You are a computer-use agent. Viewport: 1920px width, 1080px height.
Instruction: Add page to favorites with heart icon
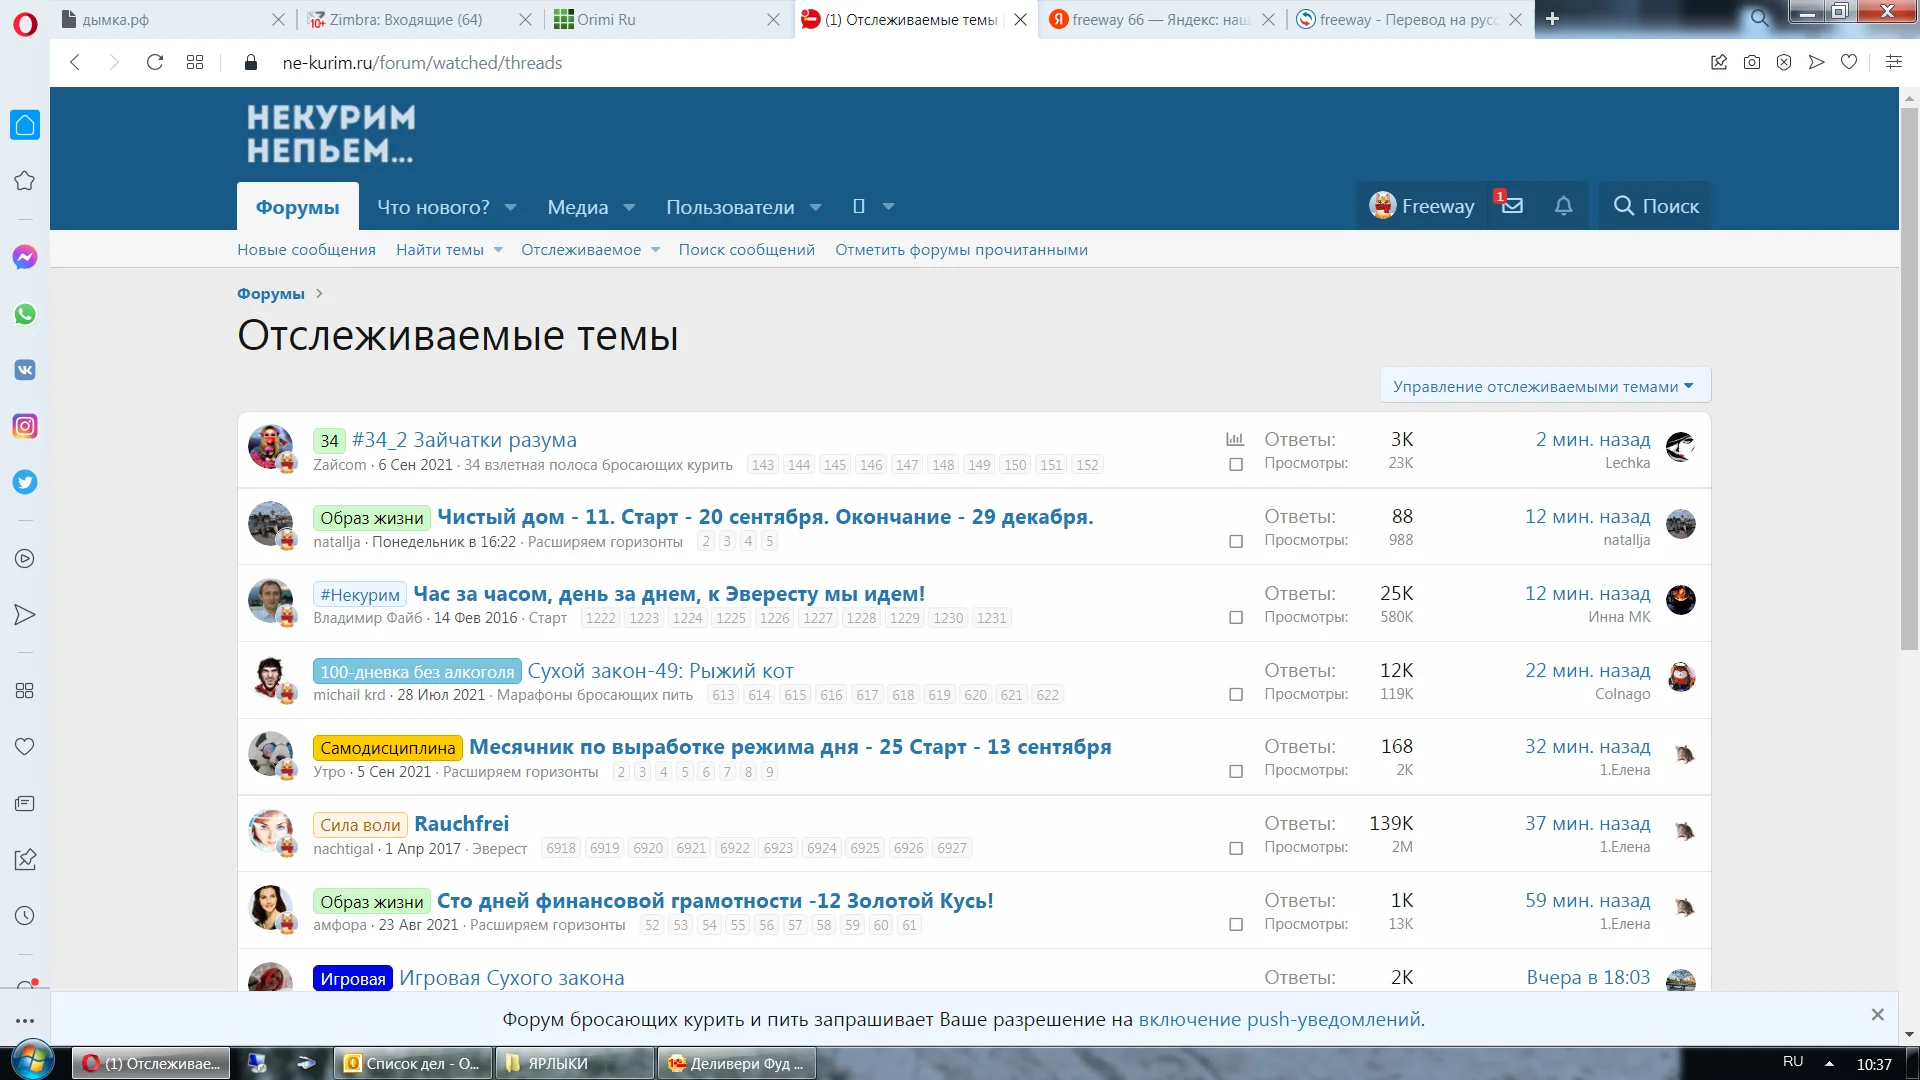1849,62
